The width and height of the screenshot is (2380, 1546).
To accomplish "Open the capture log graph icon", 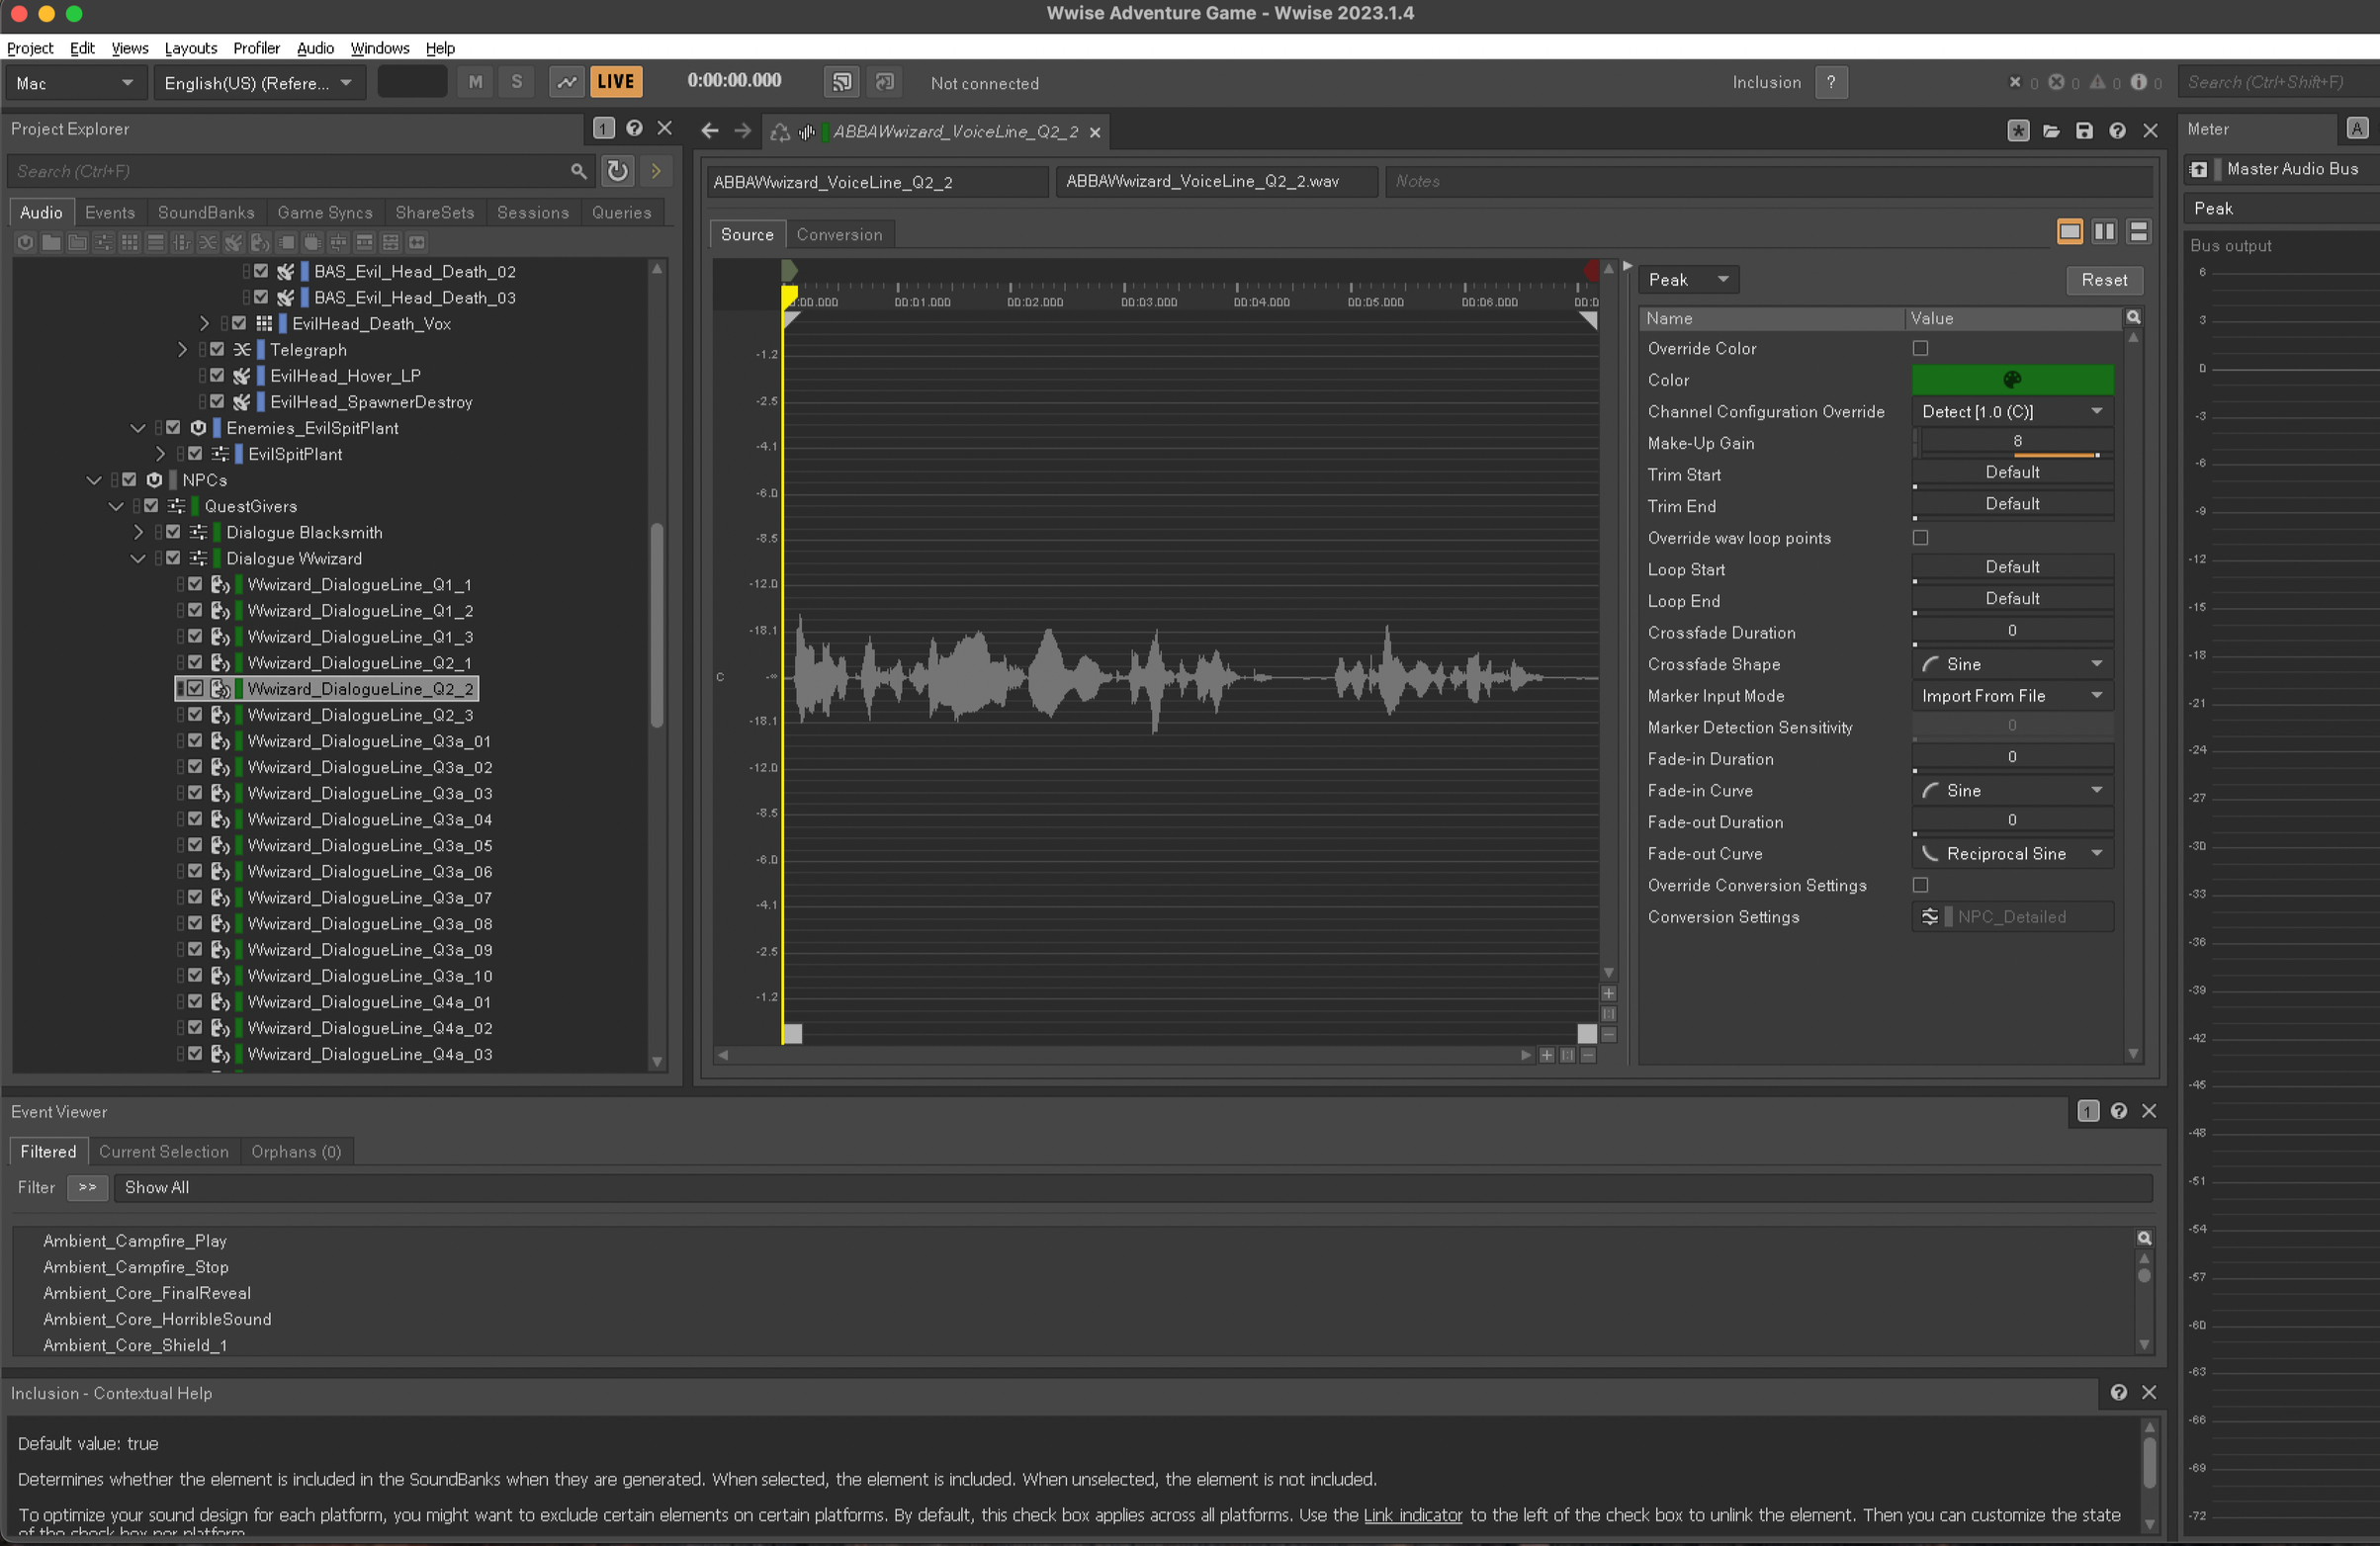I will click(566, 82).
